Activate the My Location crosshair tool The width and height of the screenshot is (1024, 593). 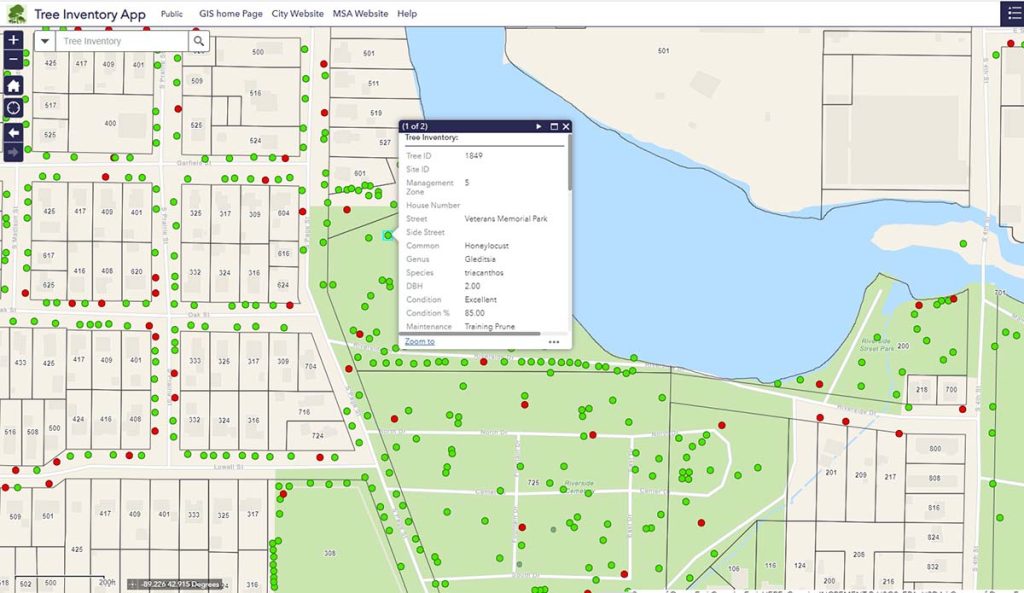point(13,109)
